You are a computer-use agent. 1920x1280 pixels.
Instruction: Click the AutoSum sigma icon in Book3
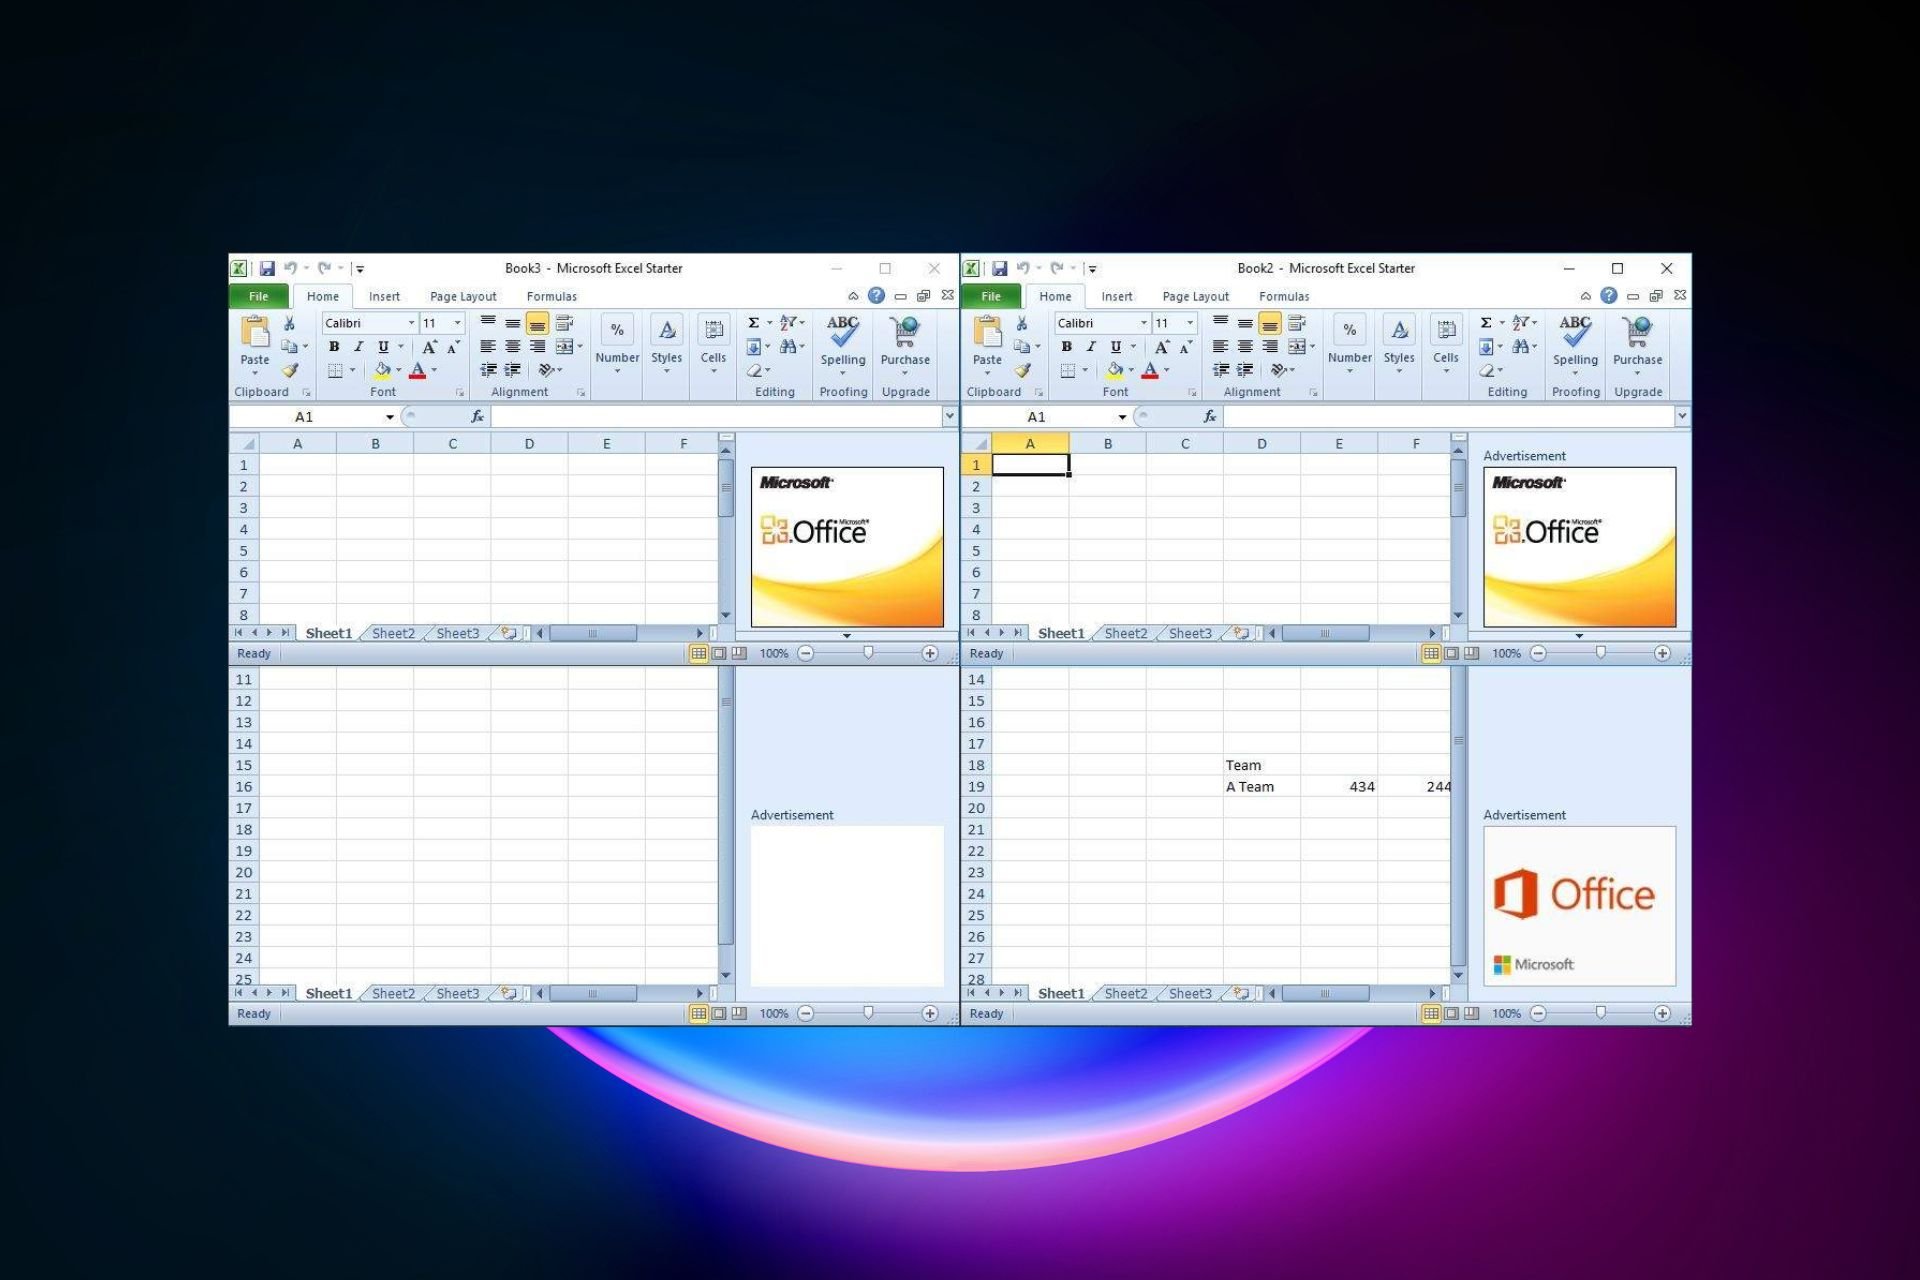753,323
